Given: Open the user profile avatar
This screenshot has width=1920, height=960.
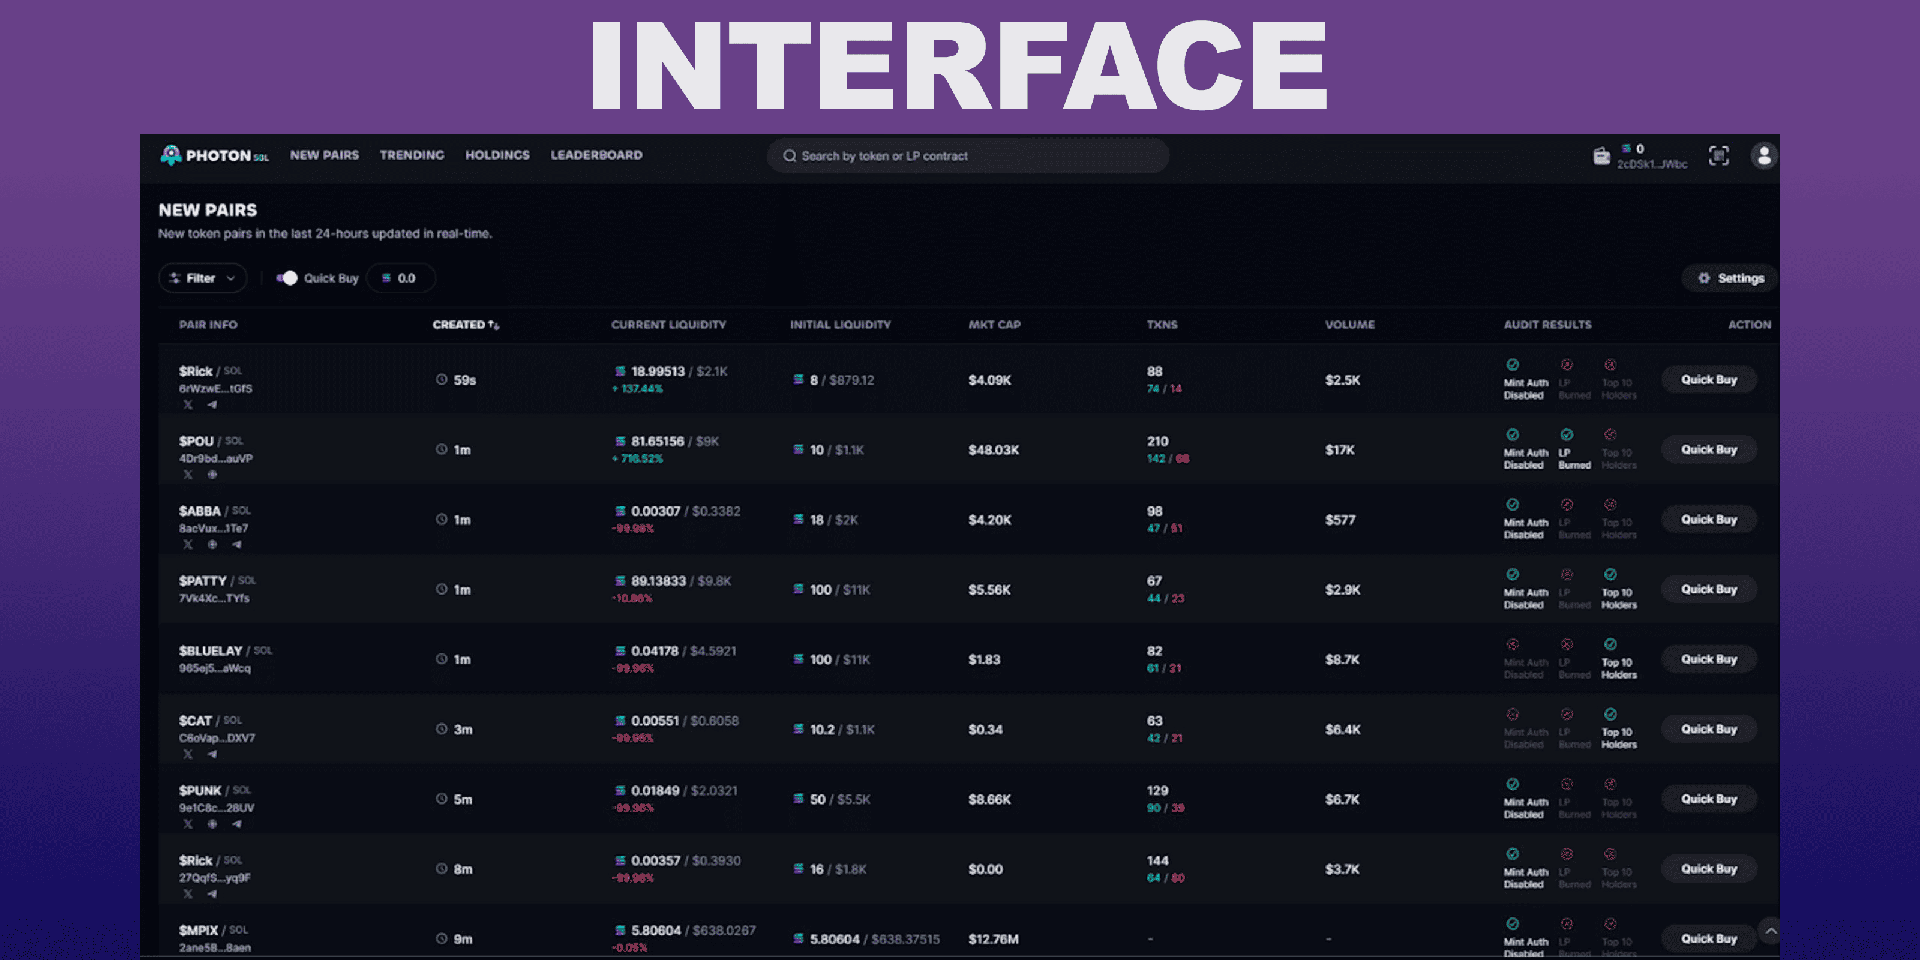Looking at the screenshot, I should click(1763, 156).
